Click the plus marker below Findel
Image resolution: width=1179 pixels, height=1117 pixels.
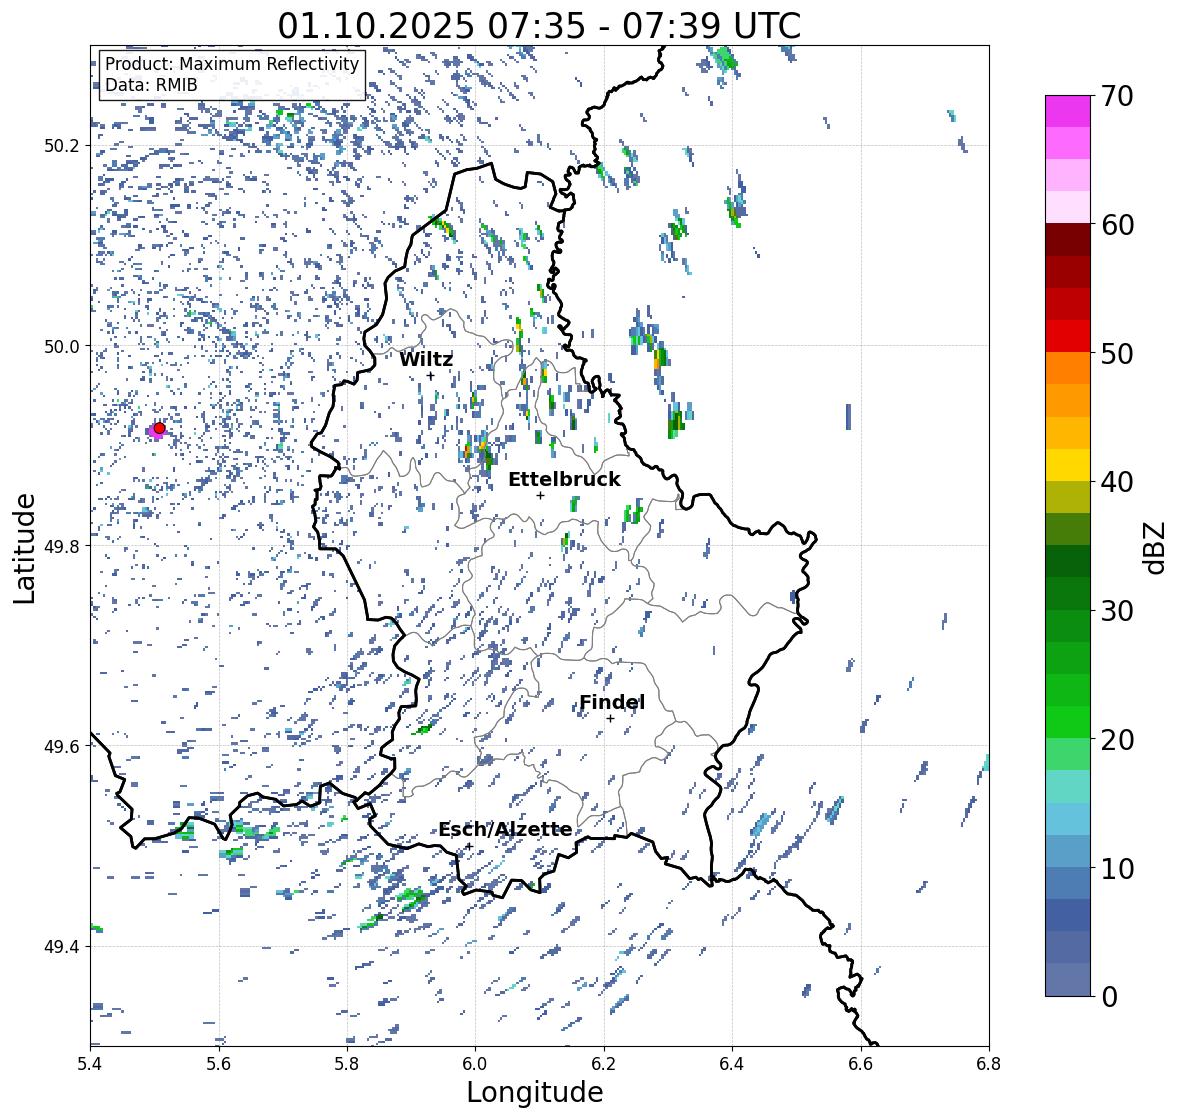coord(611,719)
